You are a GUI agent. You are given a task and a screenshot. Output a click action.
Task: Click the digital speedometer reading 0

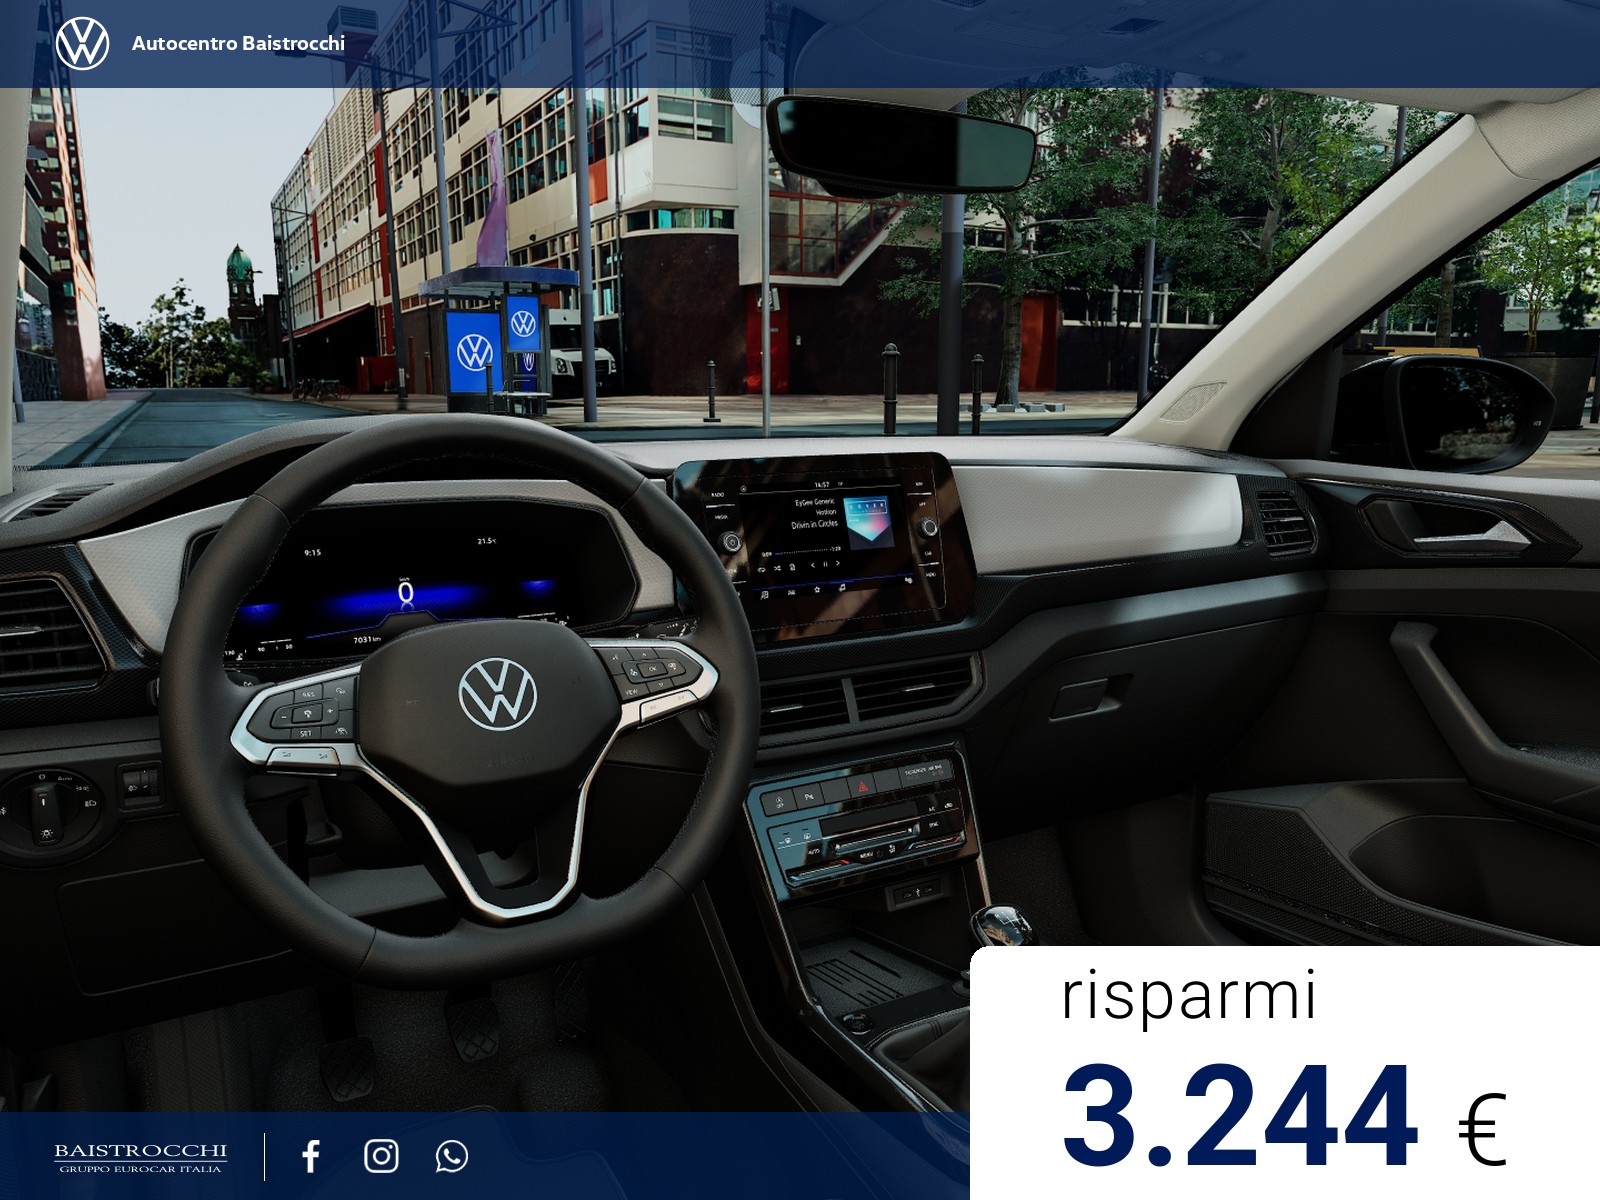405,593
